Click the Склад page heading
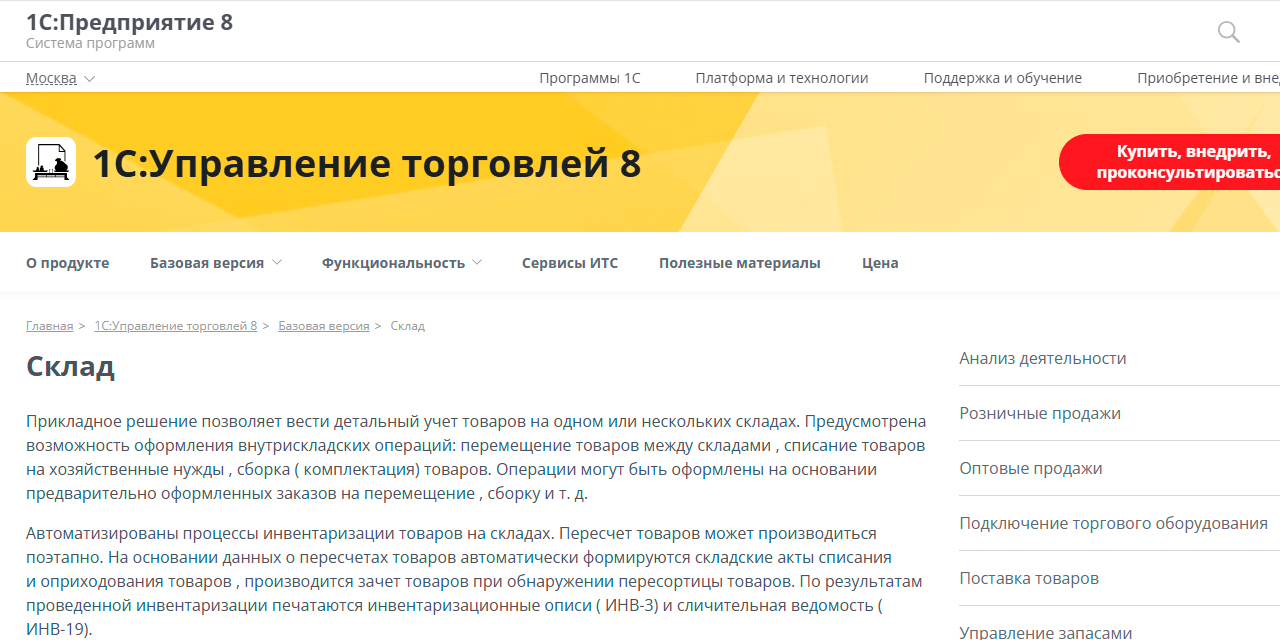Viewport: 1280px width, 640px height. pyautogui.click(x=71, y=366)
